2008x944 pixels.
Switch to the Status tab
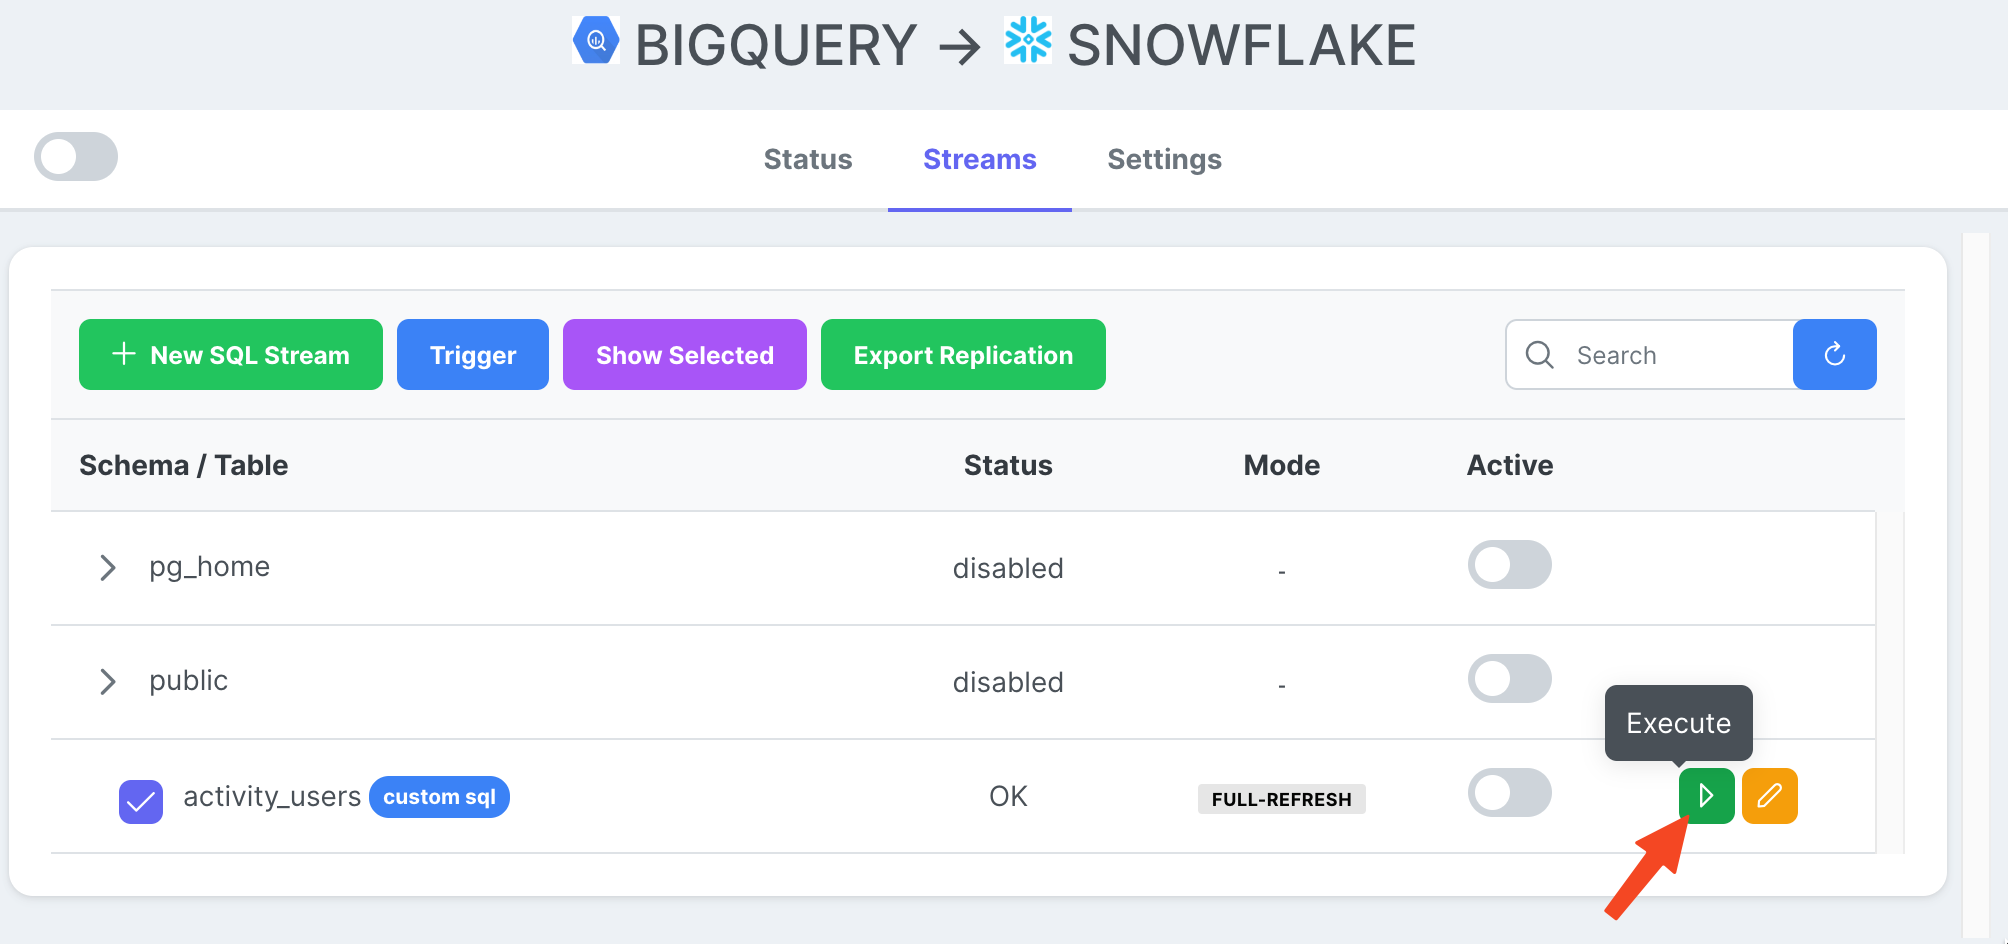[808, 160]
